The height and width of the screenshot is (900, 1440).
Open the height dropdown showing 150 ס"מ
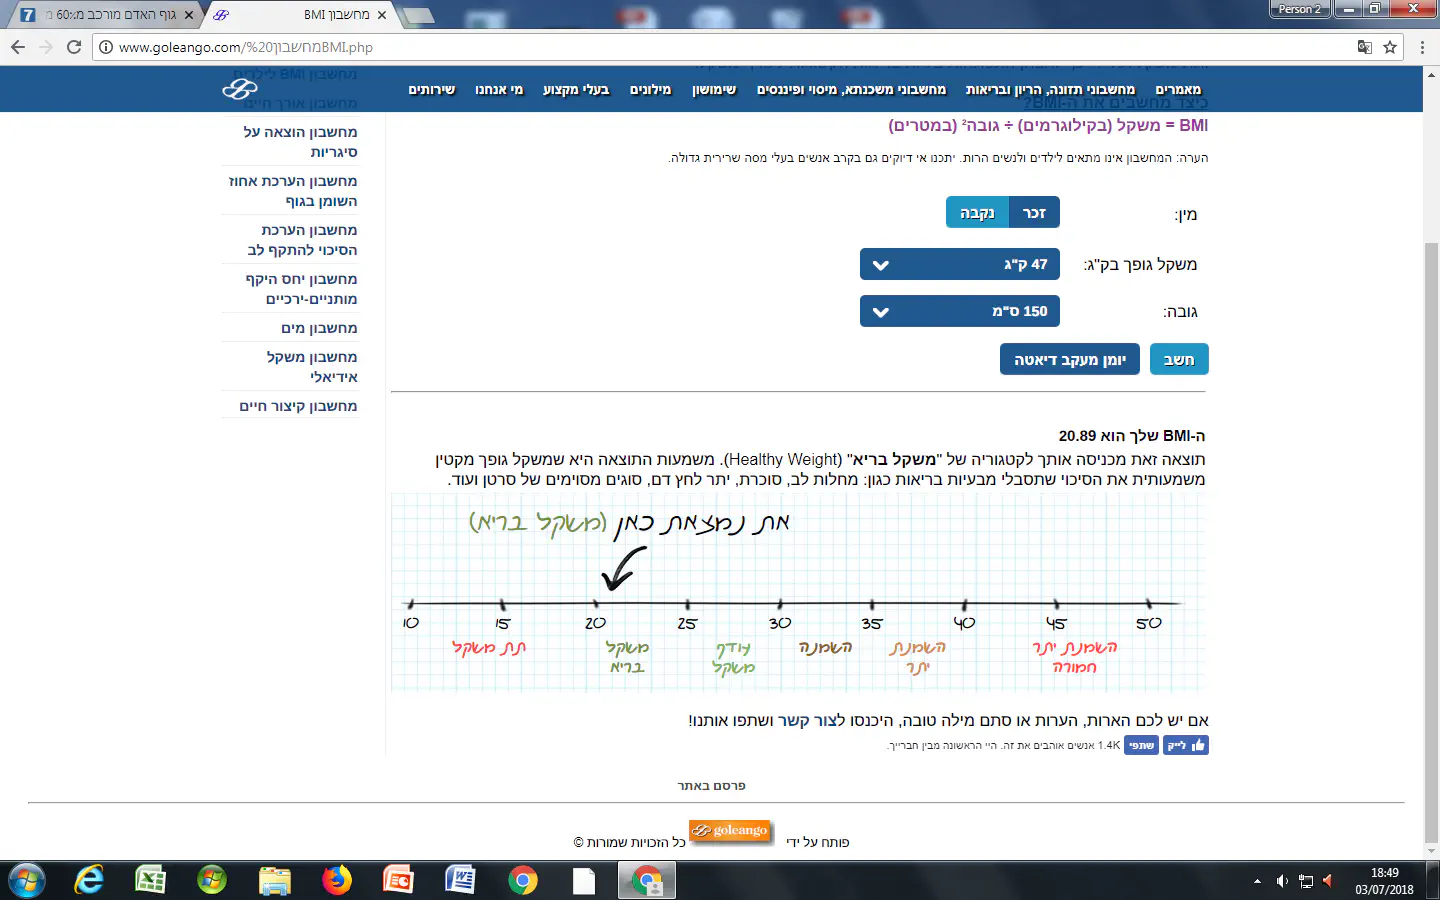(959, 311)
